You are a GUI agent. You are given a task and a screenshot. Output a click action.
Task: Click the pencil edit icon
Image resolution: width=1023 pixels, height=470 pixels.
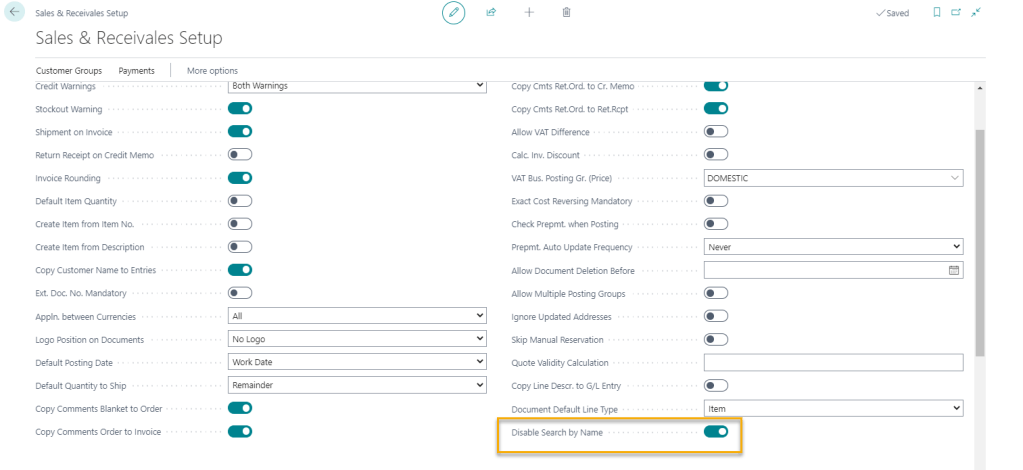click(x=453, y=13)
